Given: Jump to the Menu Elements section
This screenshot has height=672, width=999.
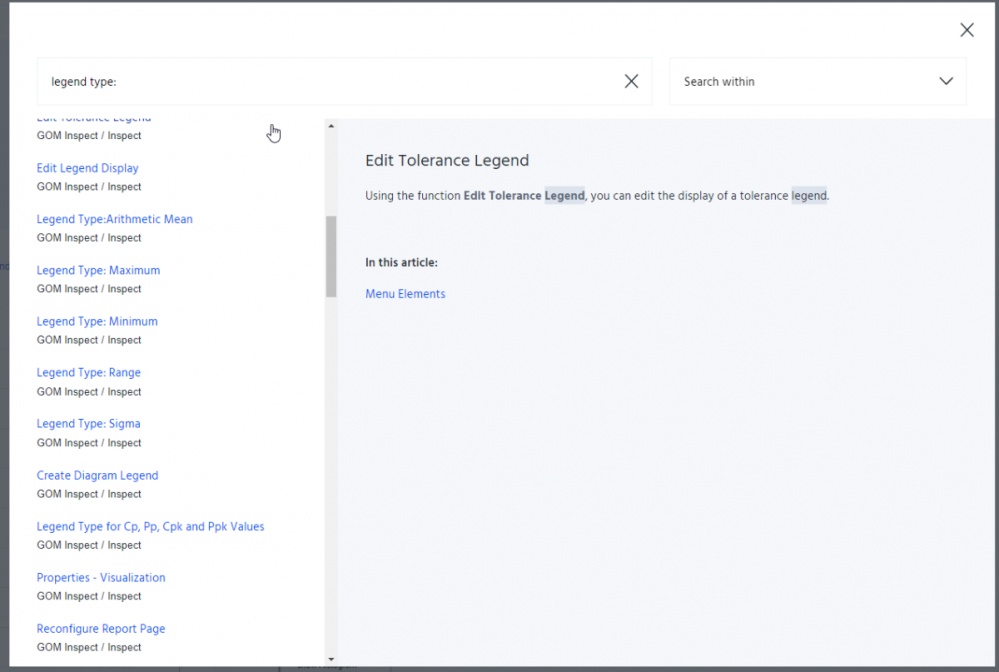Looking at the screenshot, I should click(x=405, y=294).
